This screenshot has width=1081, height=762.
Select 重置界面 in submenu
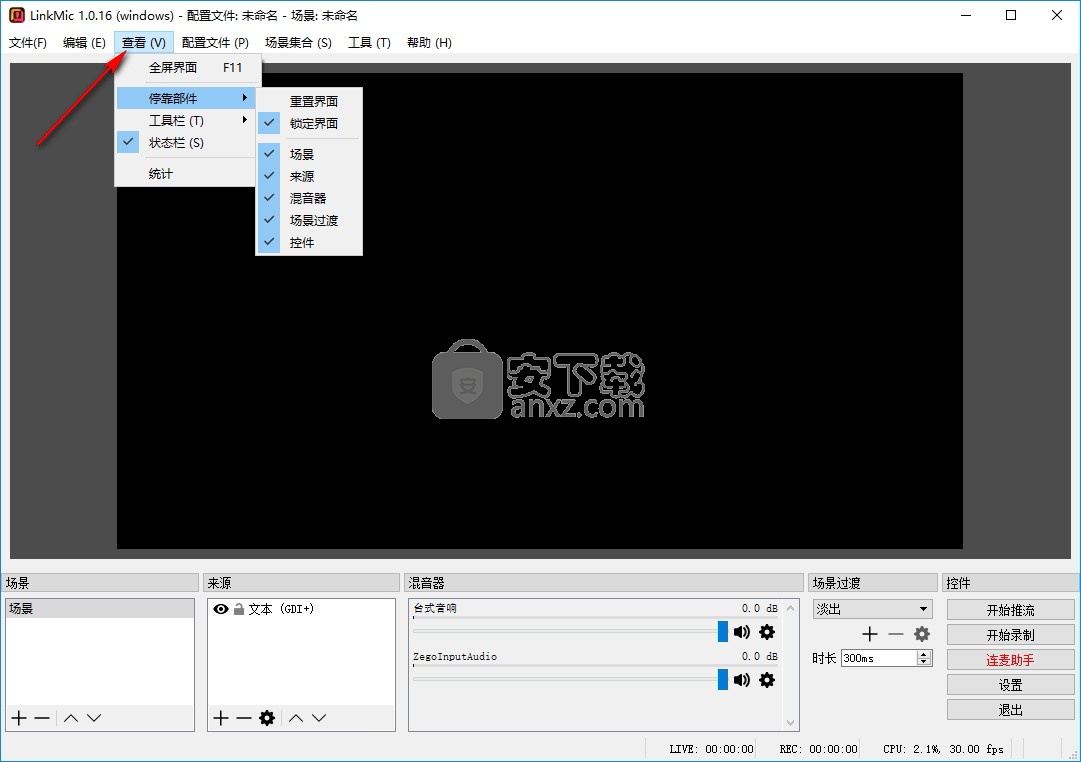click(309, 101)
